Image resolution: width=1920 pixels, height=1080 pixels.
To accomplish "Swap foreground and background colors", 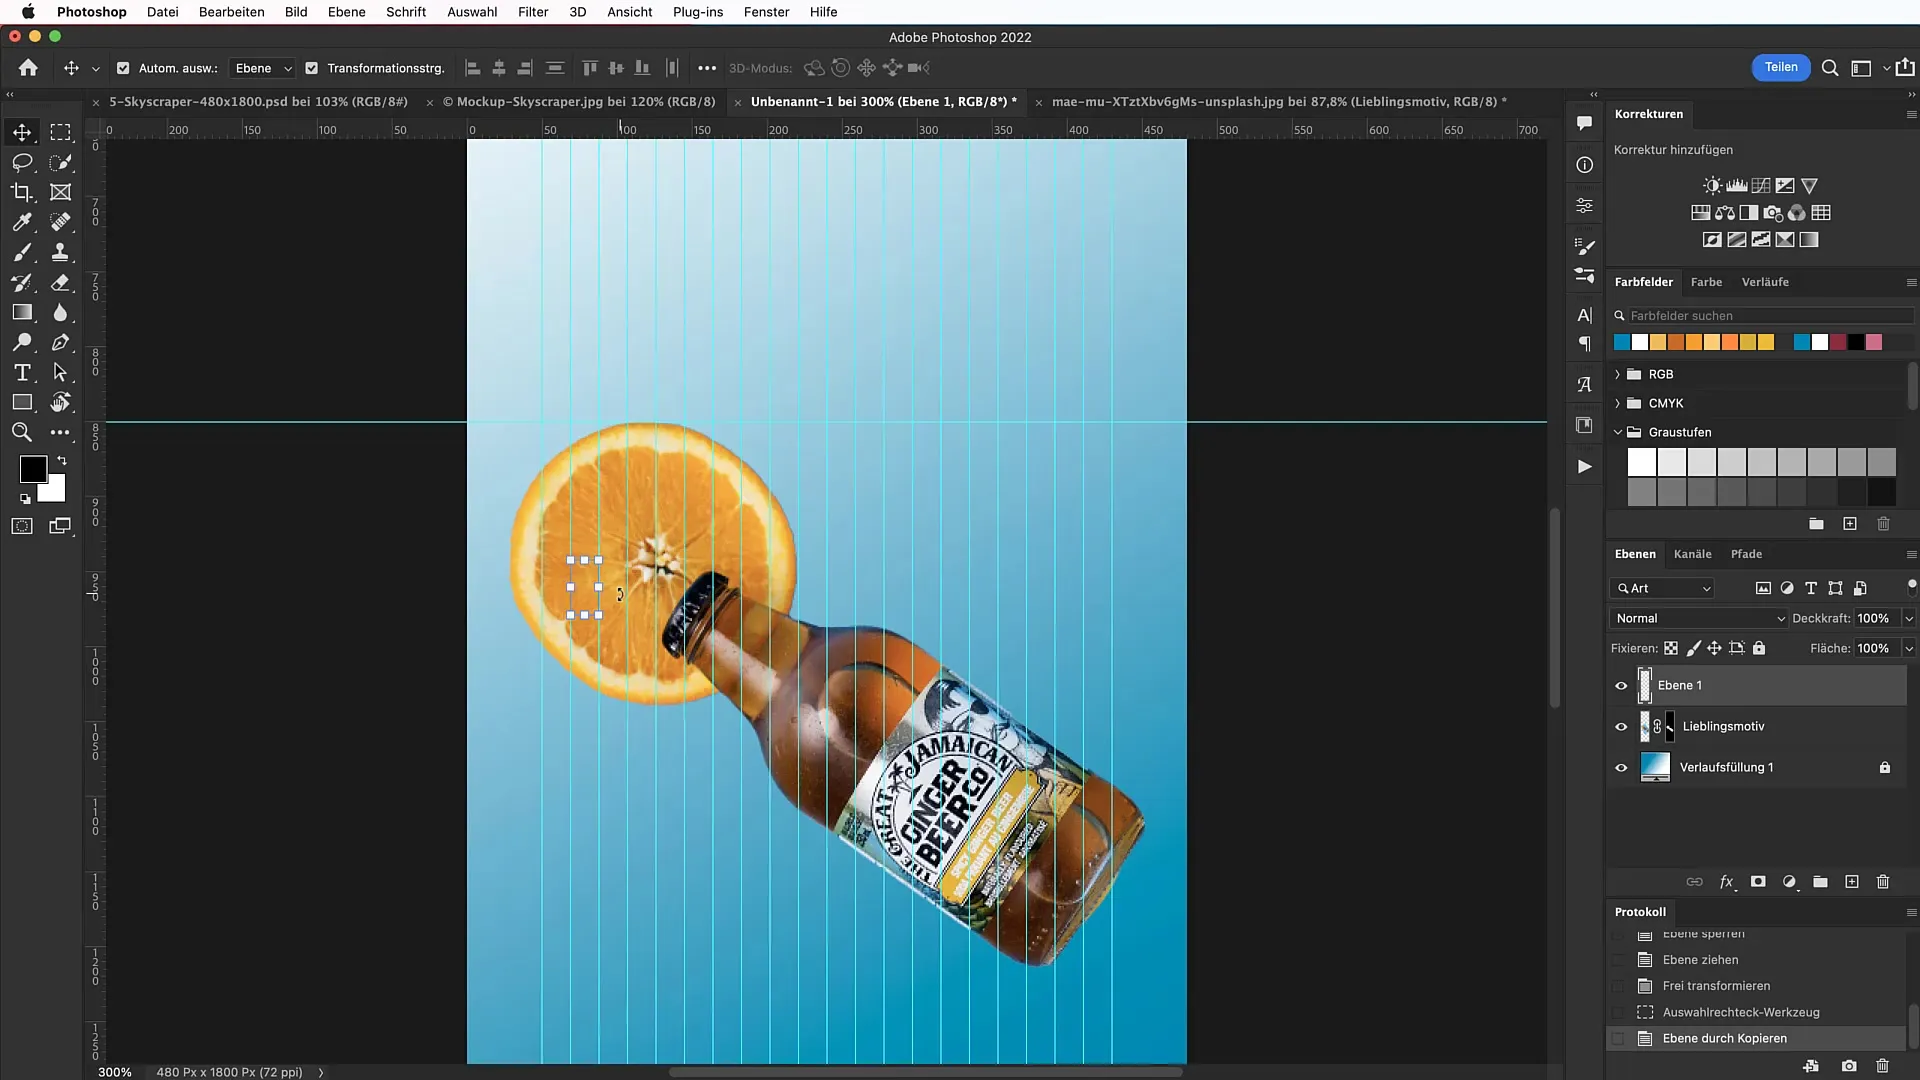I will 62,461.
